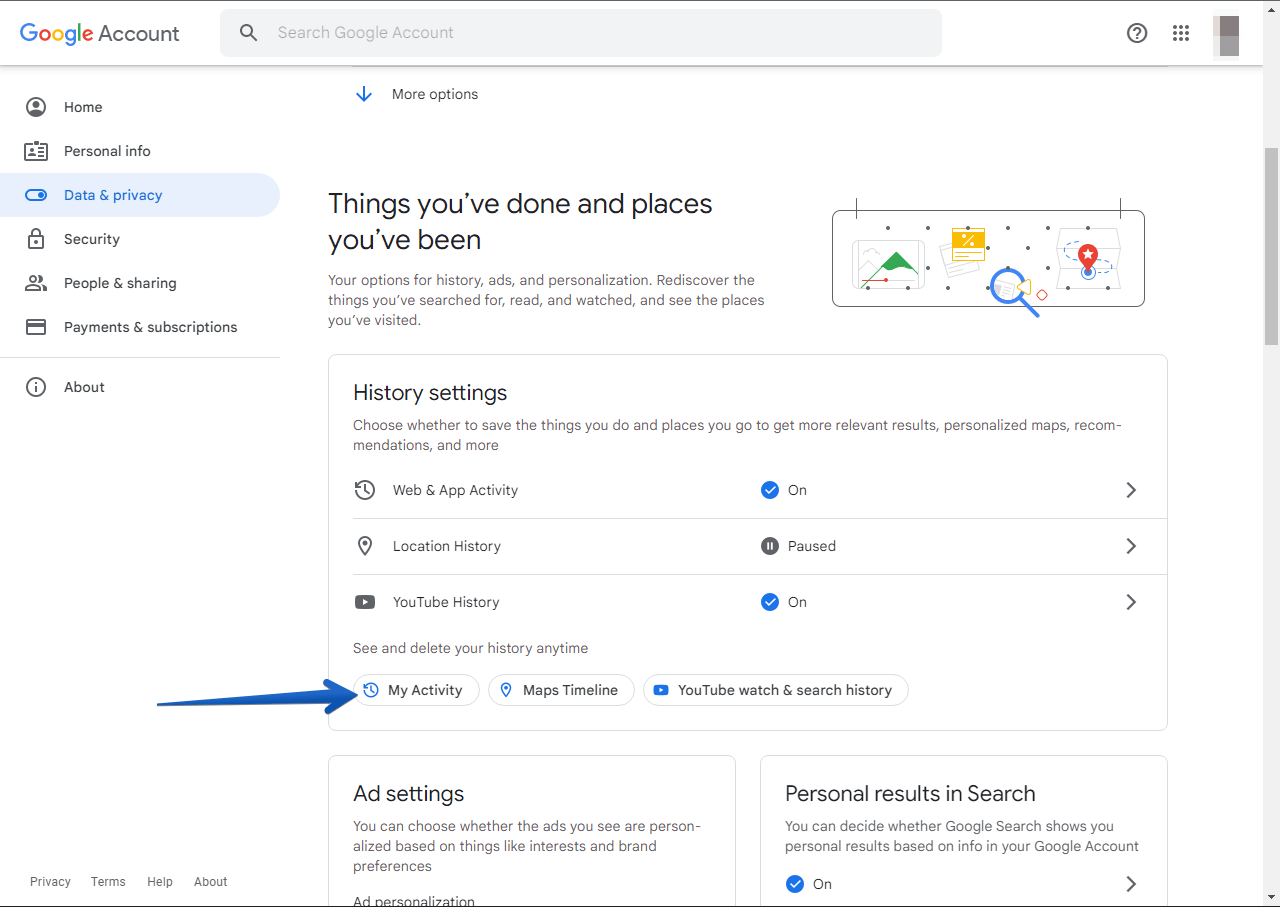Viewport: 1280px width, 907px height.
Task: Expand Location History row chevron
Action: coord(1131,546)
